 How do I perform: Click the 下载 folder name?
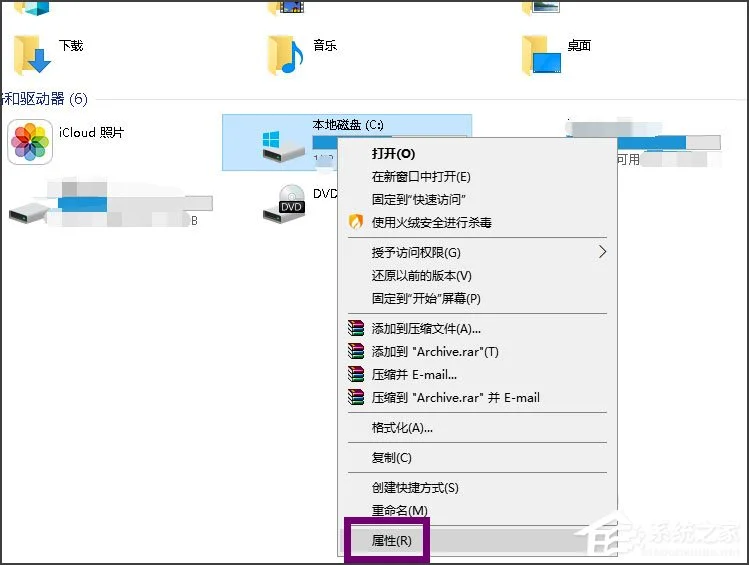(x=71, y=45)
